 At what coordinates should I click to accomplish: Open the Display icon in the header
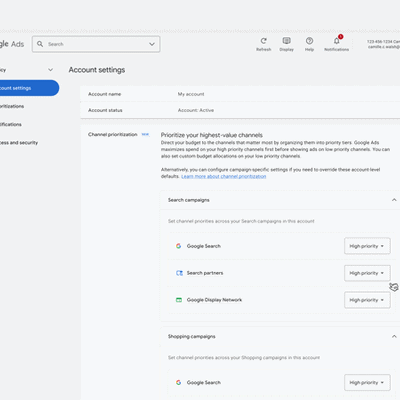click(x=286, y=41)
